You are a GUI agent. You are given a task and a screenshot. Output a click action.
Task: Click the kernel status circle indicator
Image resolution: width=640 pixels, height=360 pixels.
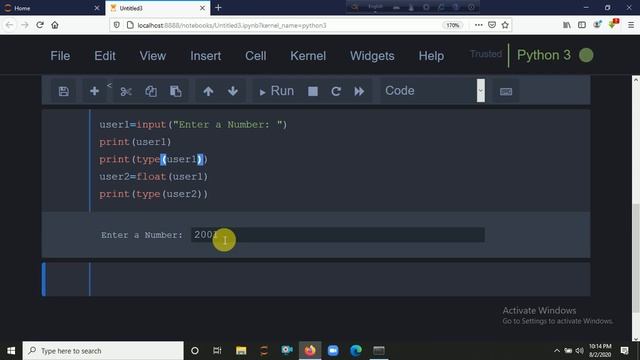[x=586, y=55]
